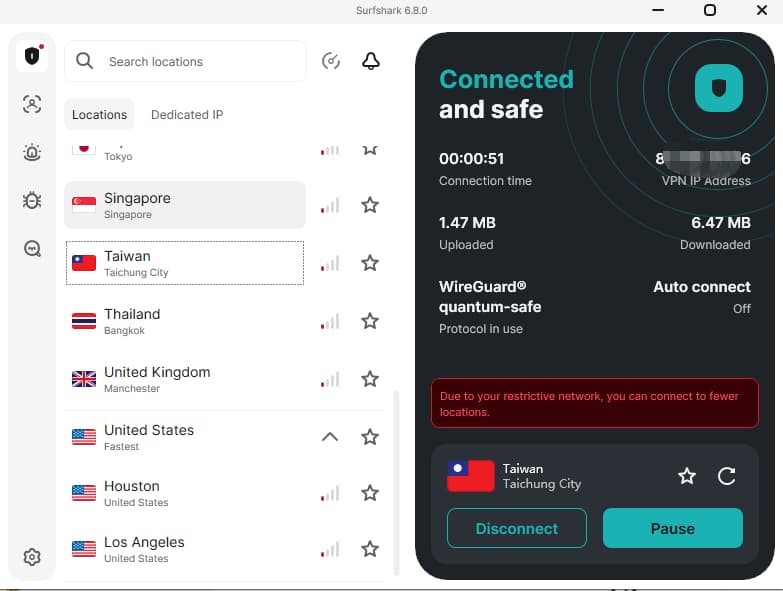Favorite the Singapore location star

tap(370, 205)
